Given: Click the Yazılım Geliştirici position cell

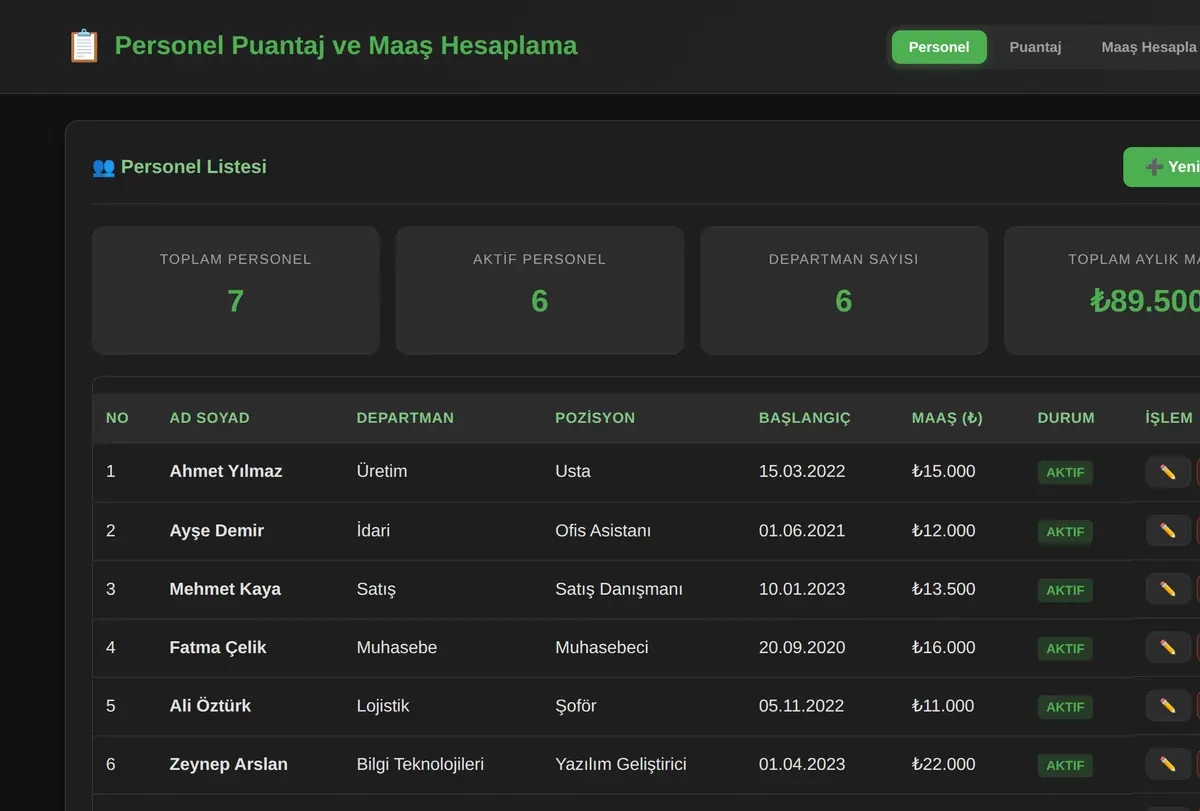Looking at the screenshot, I should [621, 764].
